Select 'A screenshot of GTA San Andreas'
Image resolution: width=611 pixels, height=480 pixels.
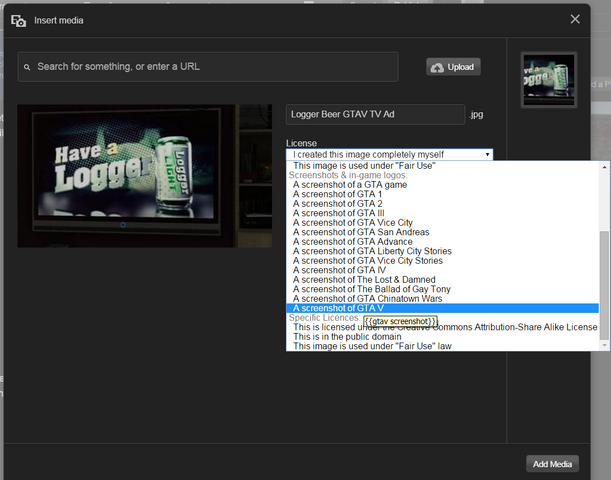(x=443, y=232)
